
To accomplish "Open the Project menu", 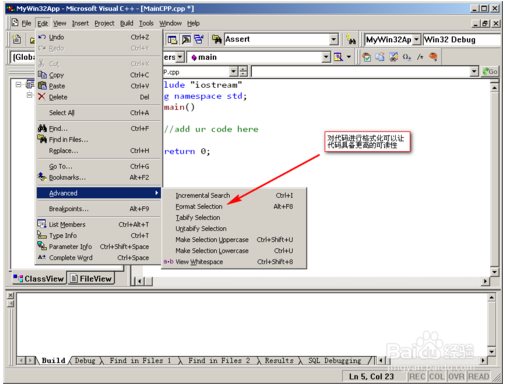I will click(104, 23).
